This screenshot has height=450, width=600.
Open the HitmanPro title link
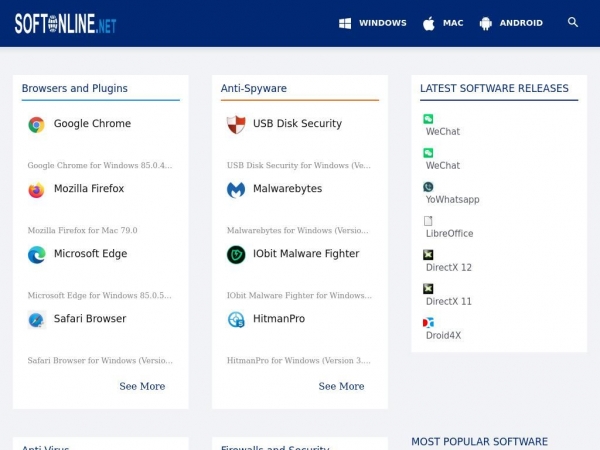(x=279, y=319)
